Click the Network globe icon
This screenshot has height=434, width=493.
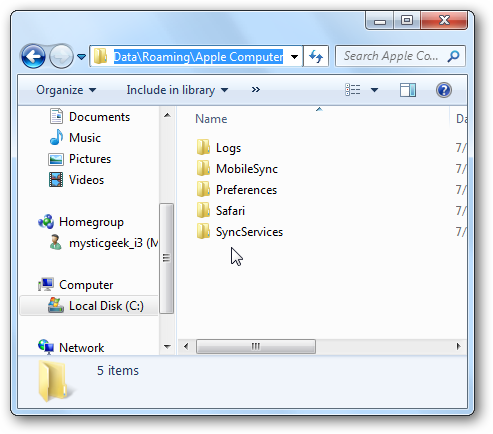pos(46,347)
